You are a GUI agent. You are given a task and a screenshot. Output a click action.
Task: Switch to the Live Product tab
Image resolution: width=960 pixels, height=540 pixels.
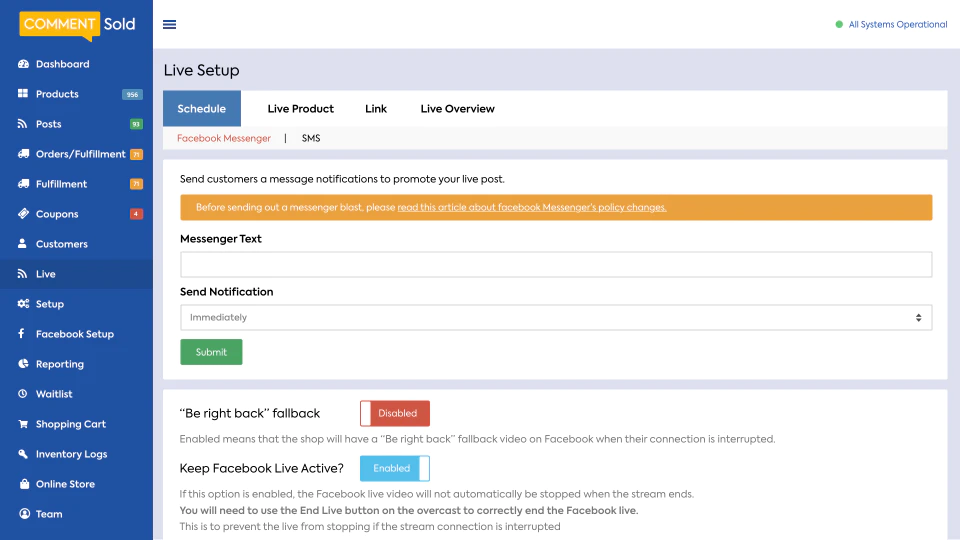pyautogui.click(x=301, y=108)
